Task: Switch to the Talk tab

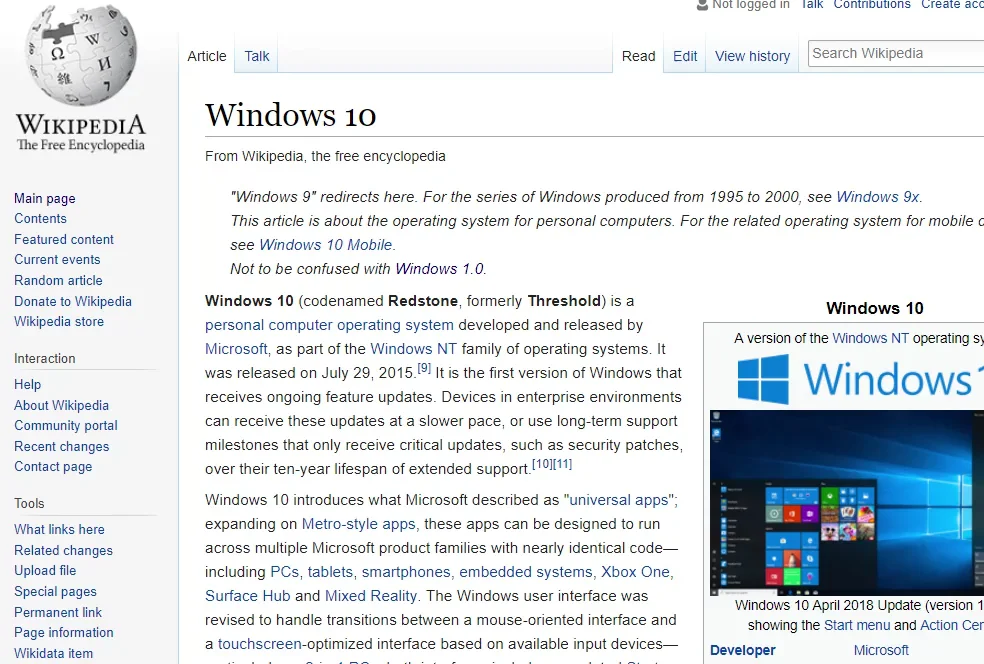Action: 257,56
